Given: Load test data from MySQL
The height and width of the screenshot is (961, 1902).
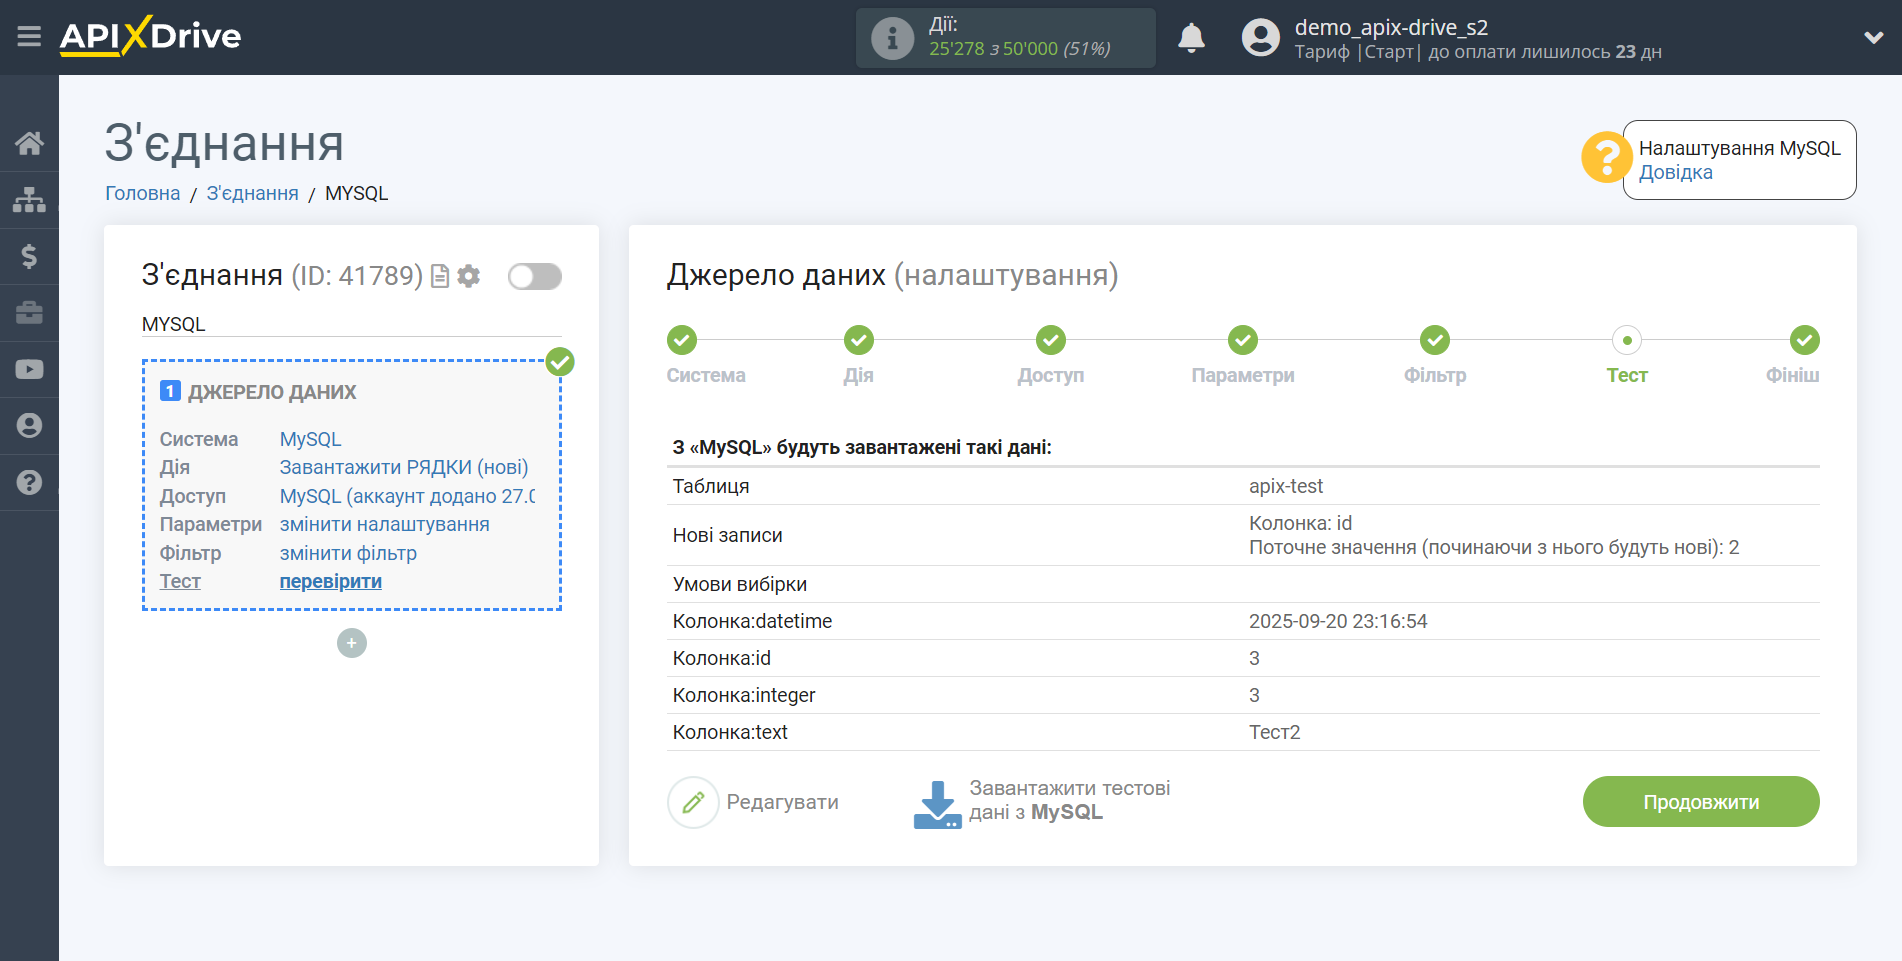Looking at the screenshot, I should [1041, 802].
